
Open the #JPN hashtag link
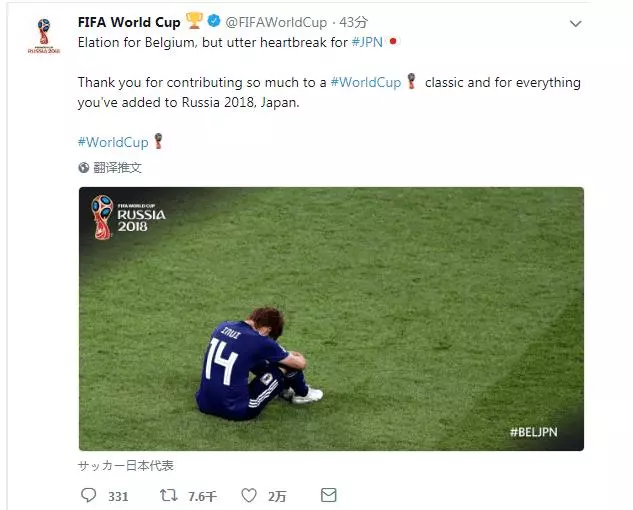click(x=367, y=42)
